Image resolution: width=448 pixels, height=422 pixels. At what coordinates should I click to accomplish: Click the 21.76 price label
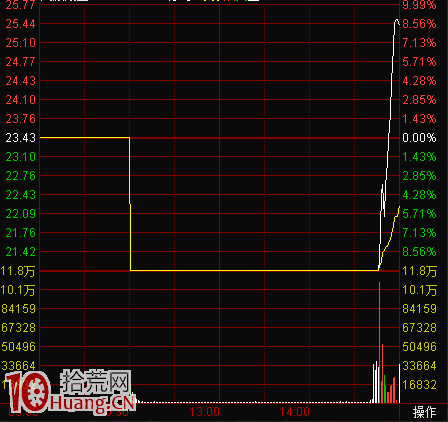(20, 233)
